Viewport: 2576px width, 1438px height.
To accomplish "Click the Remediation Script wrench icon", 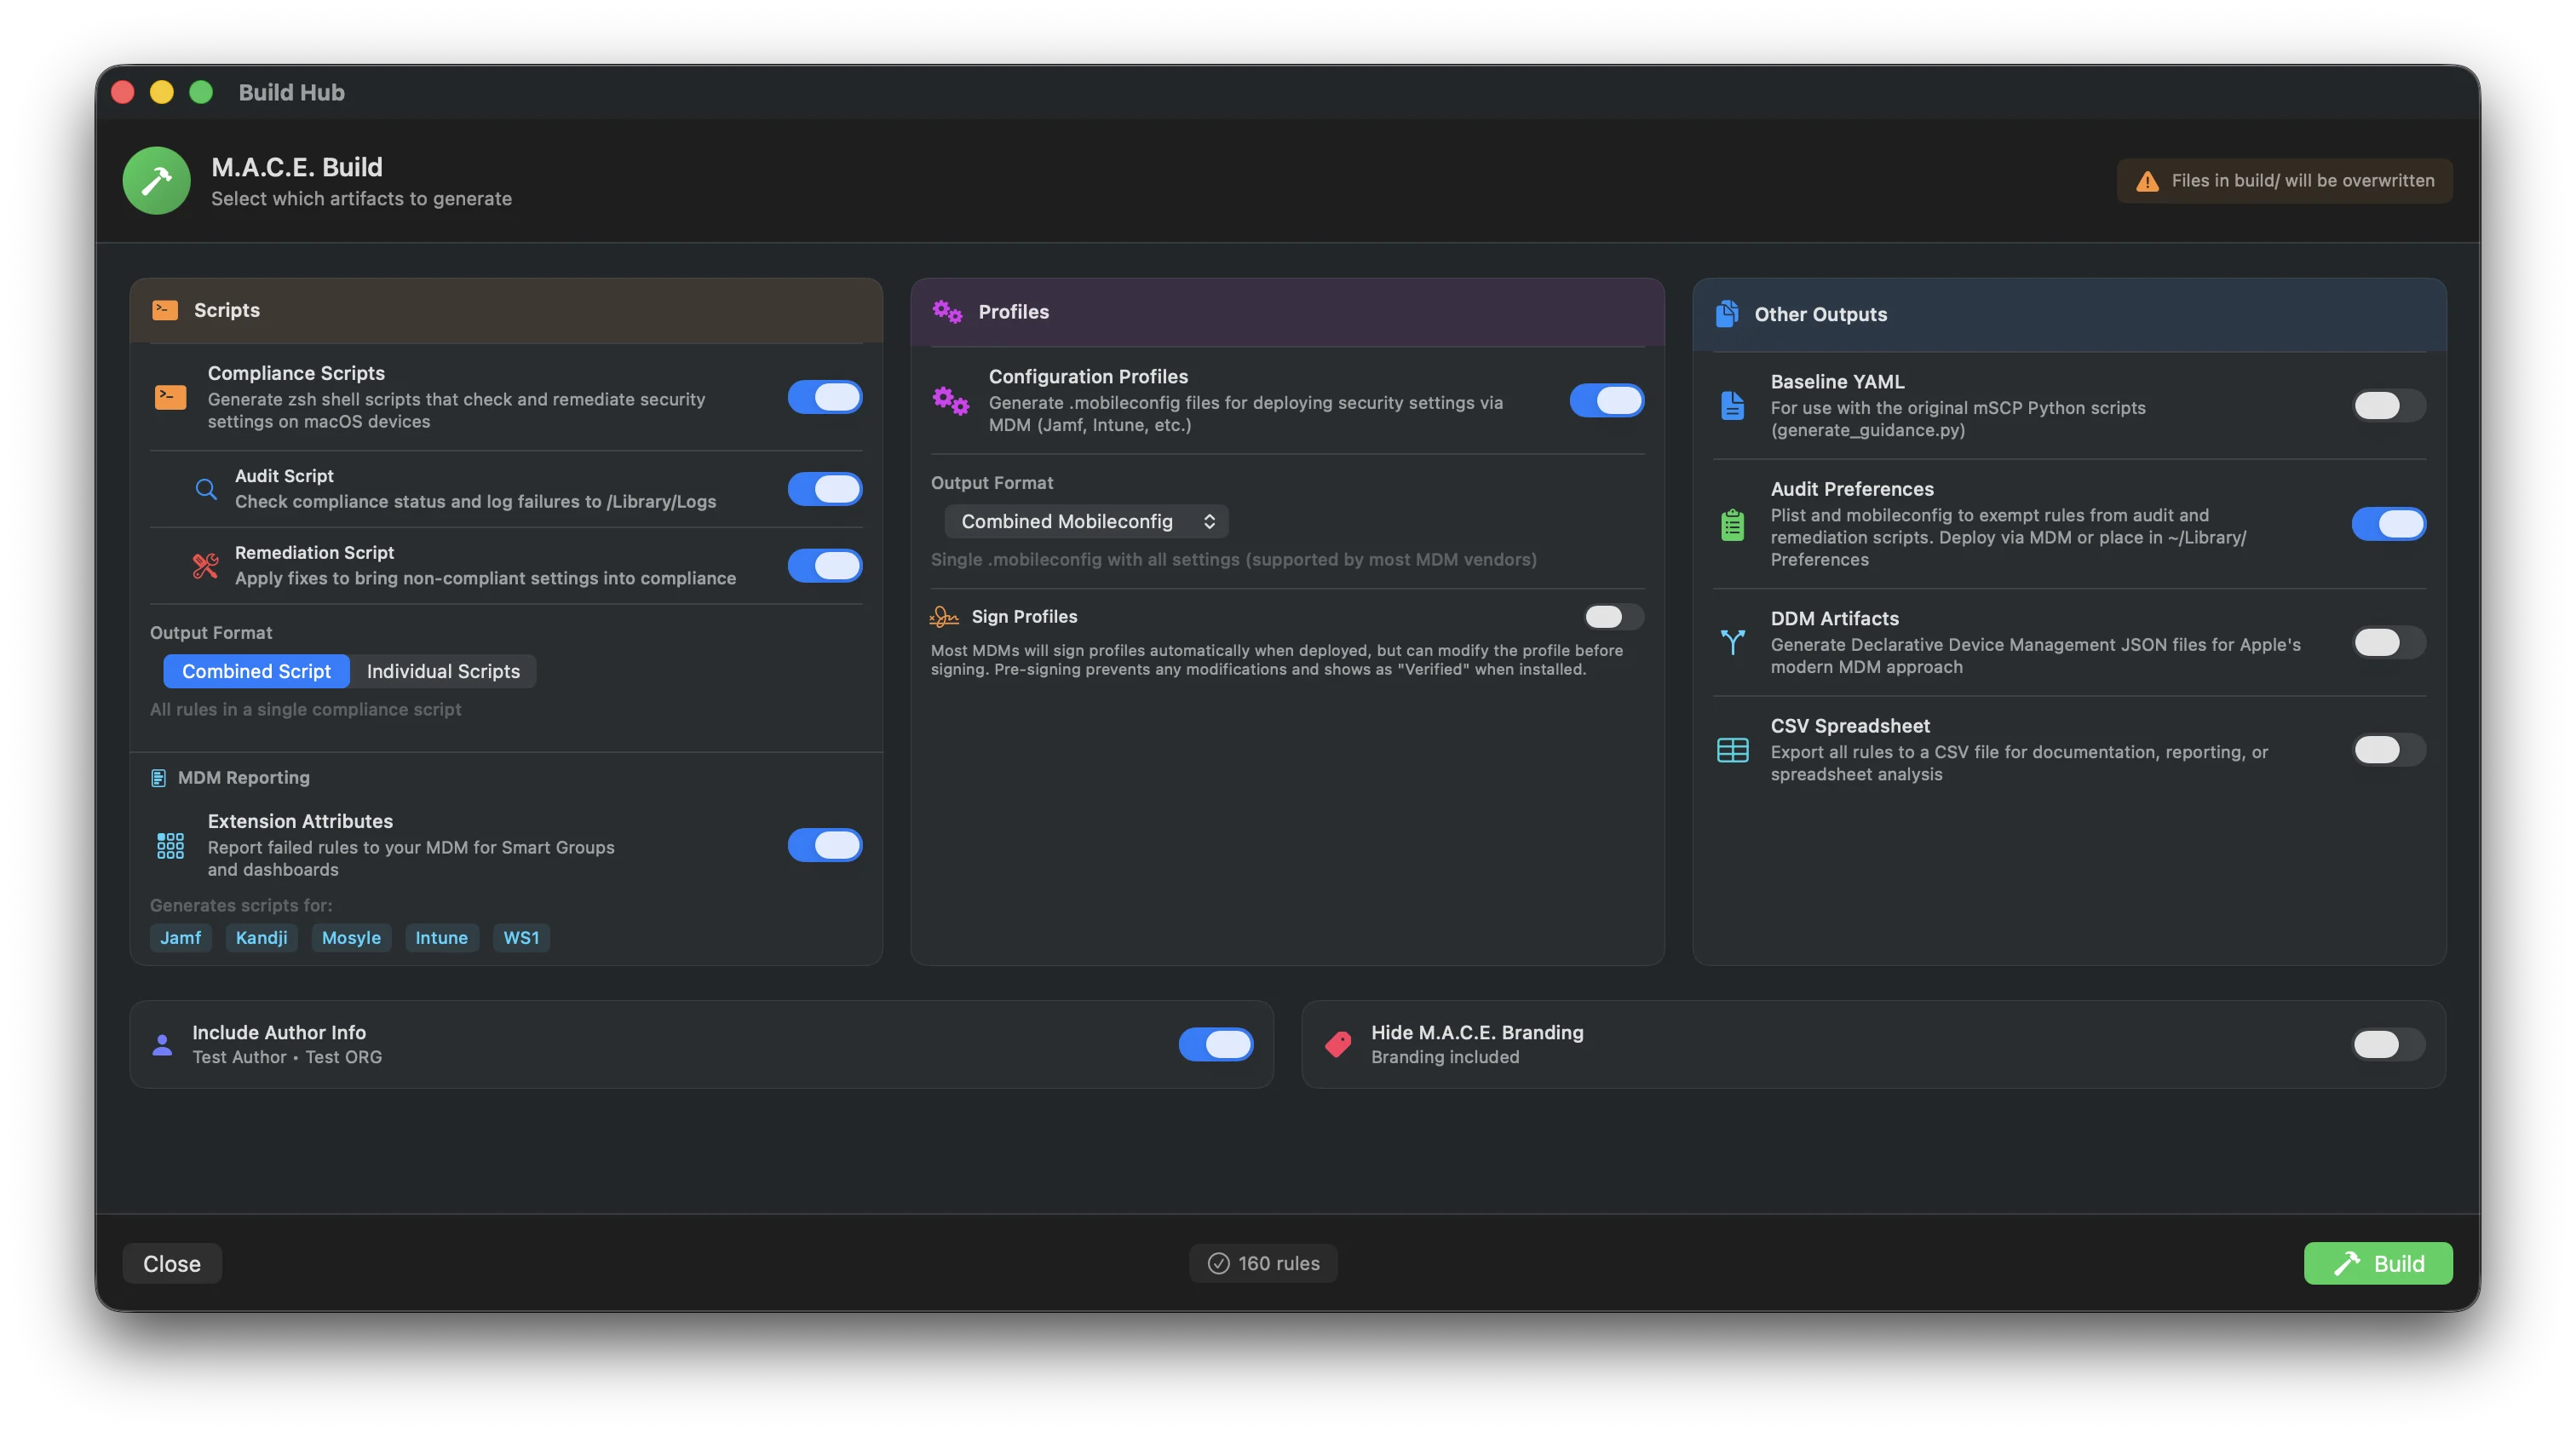I will pos(206,566).
